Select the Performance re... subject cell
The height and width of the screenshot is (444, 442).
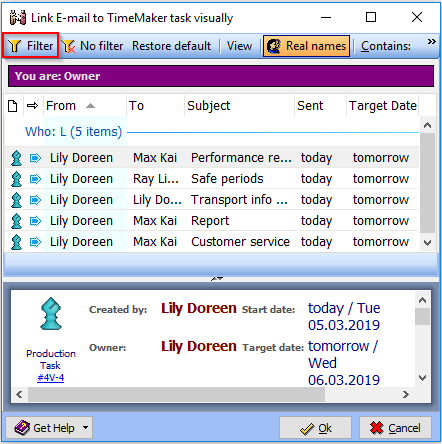(241, 158)
